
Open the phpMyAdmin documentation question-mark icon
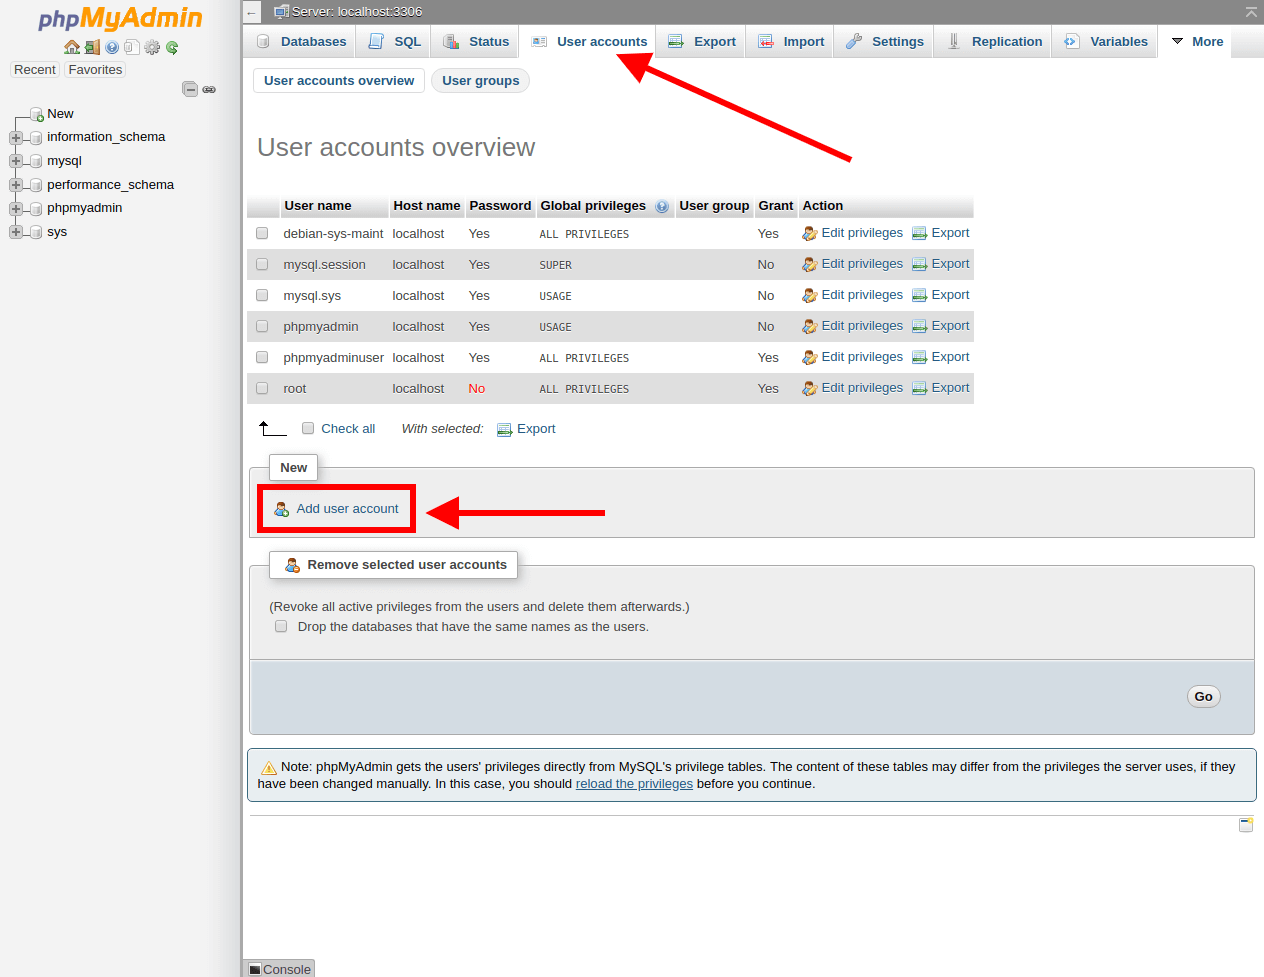112,47
